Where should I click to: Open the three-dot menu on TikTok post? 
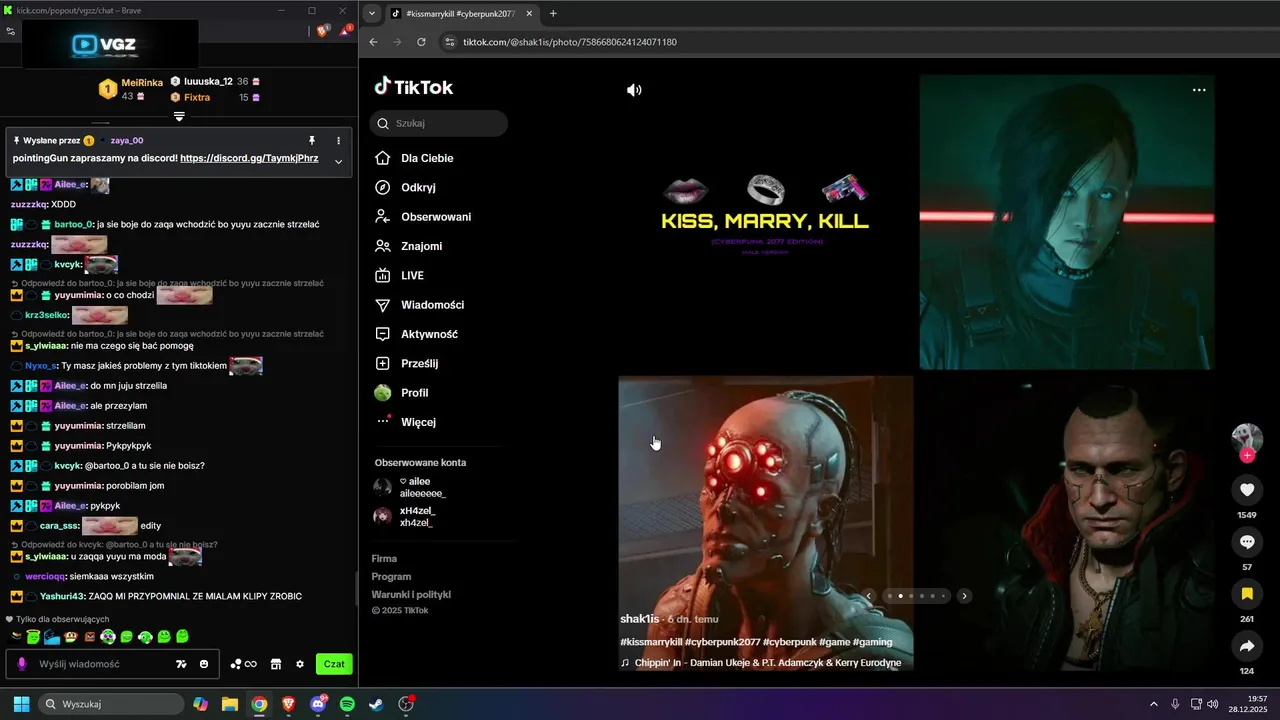tap(1199, 90)
